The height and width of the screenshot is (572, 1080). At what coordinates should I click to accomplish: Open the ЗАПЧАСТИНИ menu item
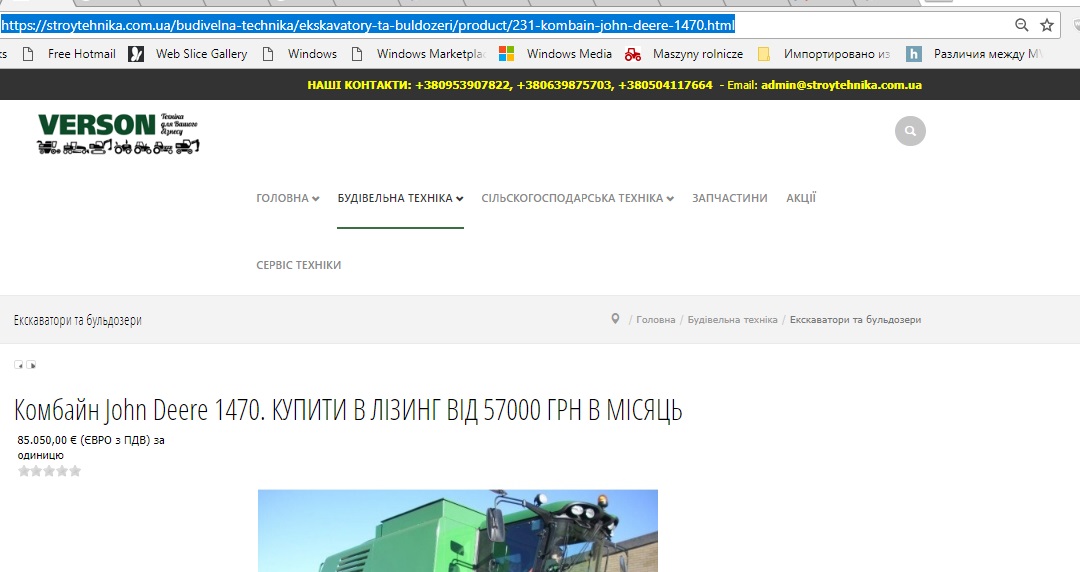(729, 198)
